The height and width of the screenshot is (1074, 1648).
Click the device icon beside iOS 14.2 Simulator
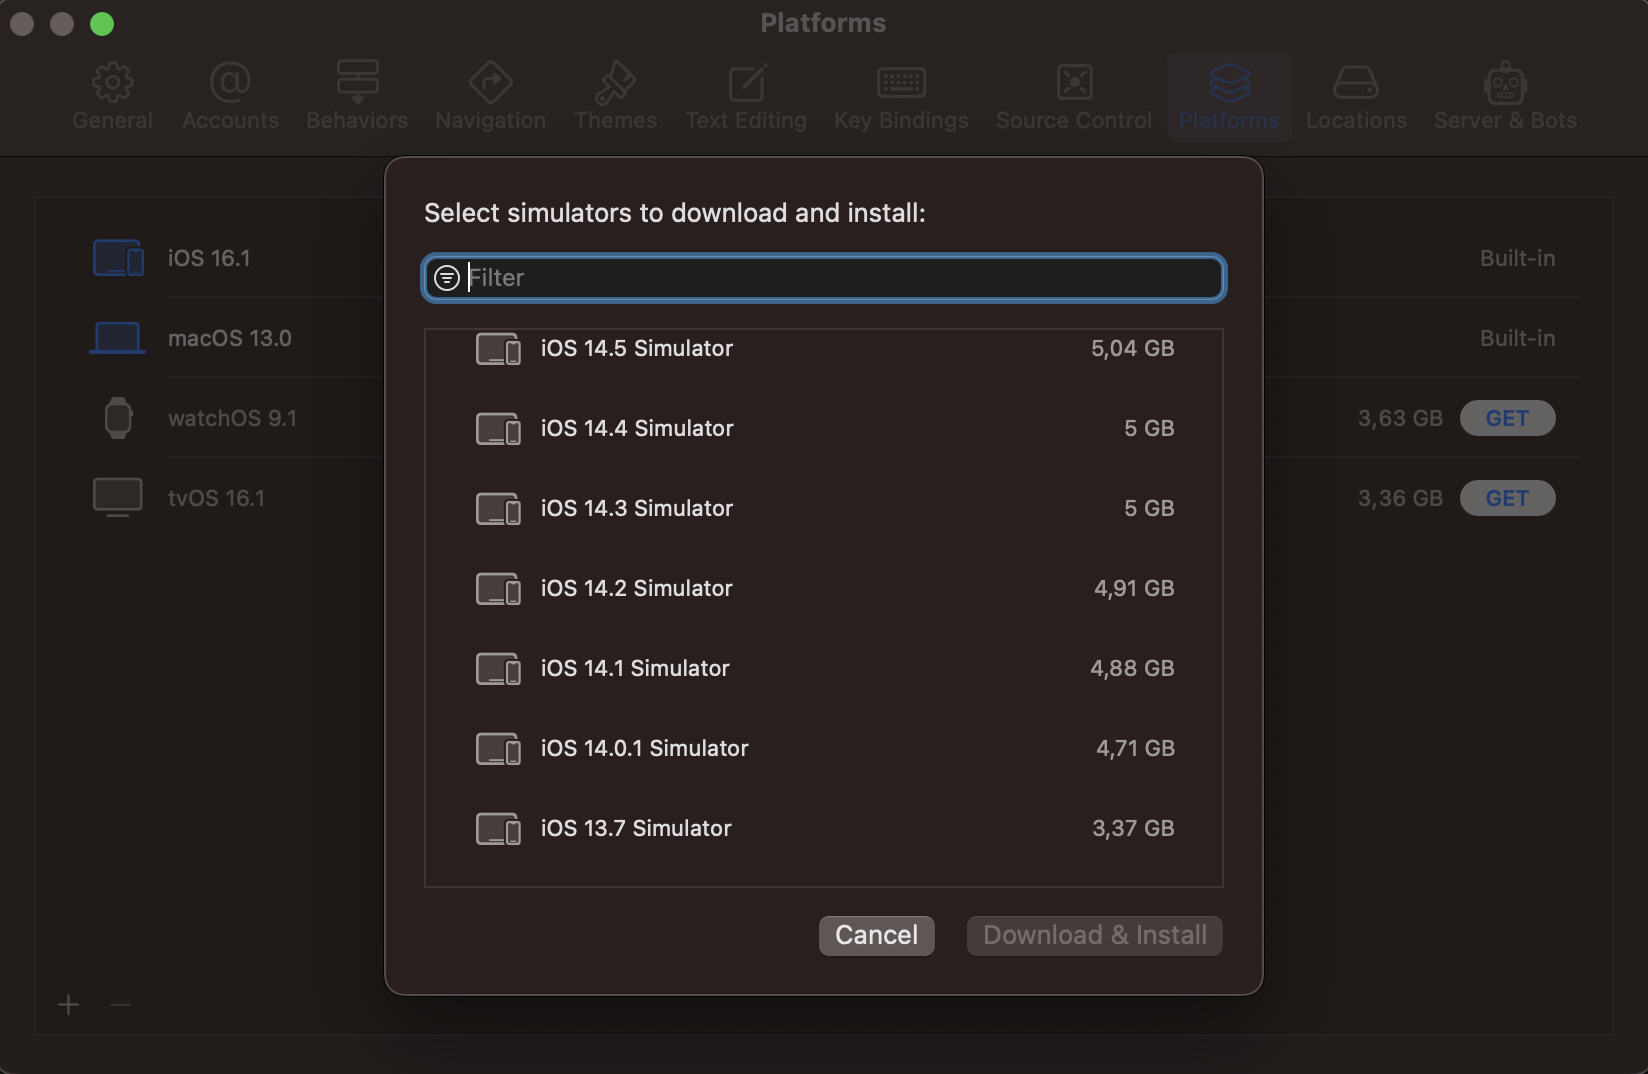[498, 589]
